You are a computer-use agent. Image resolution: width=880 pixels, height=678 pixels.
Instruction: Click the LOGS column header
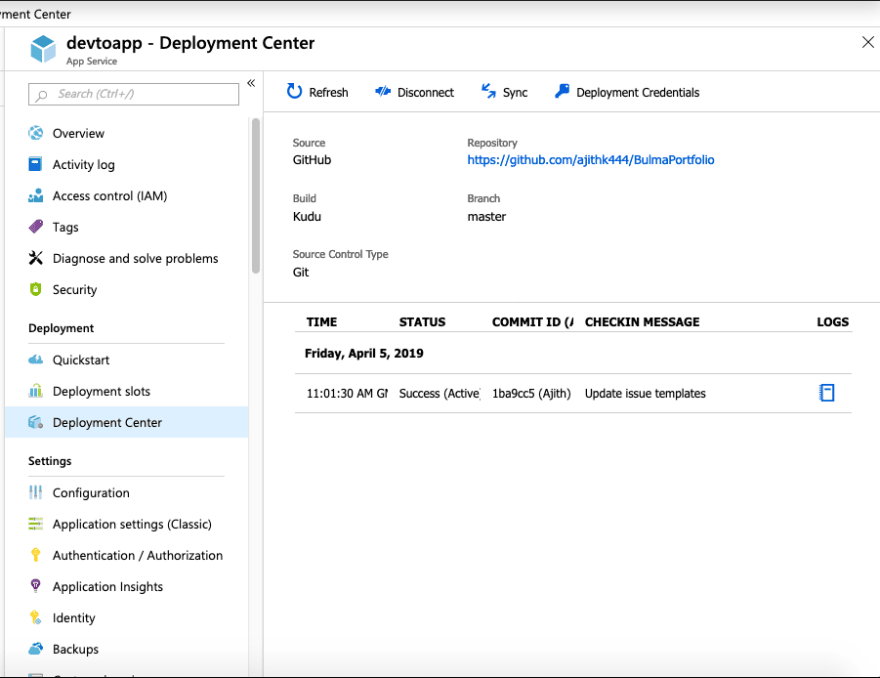coord(833,322)
